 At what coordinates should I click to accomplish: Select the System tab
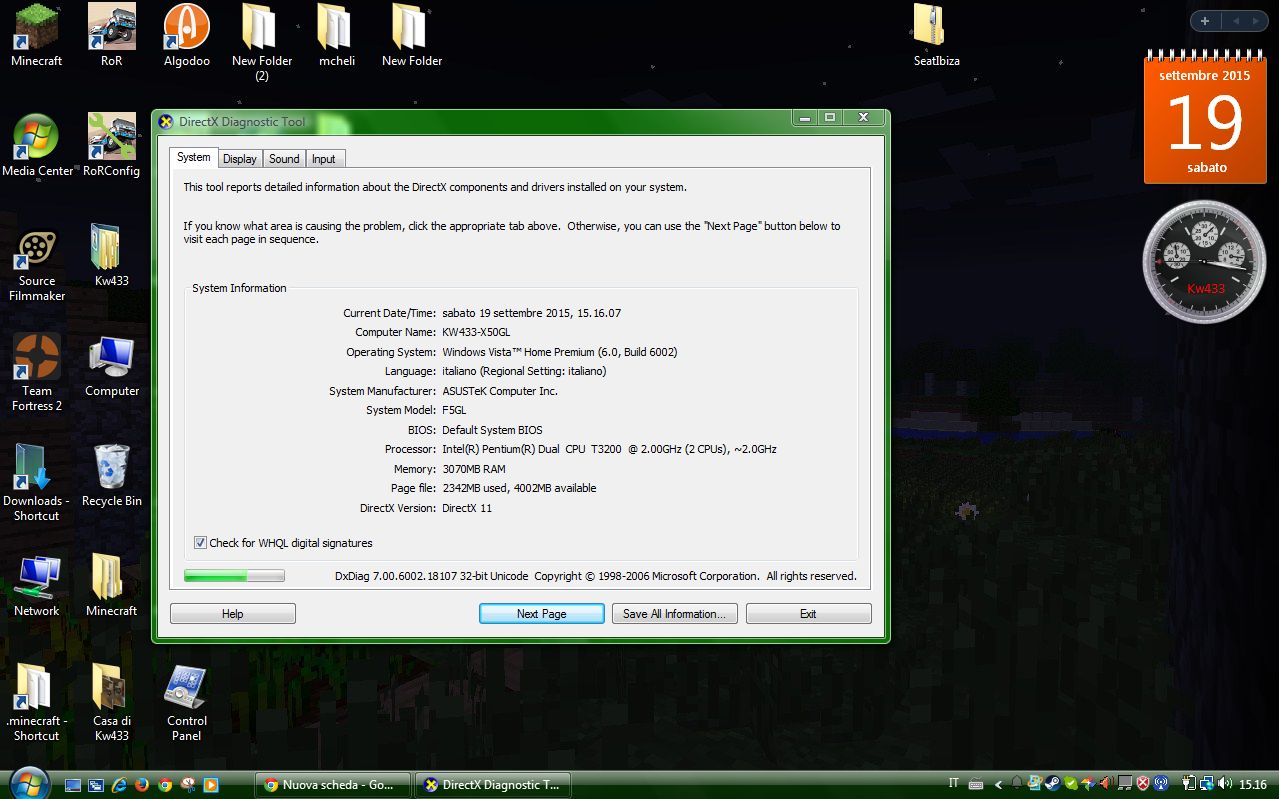194,157
